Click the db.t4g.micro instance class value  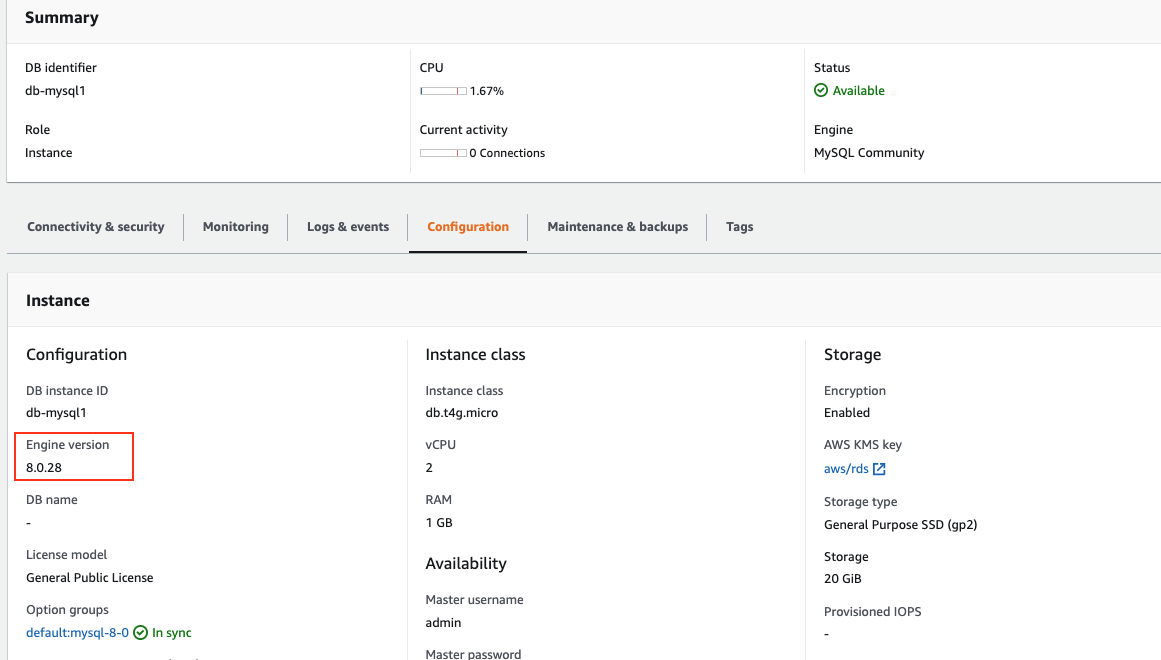click(461, 413)
